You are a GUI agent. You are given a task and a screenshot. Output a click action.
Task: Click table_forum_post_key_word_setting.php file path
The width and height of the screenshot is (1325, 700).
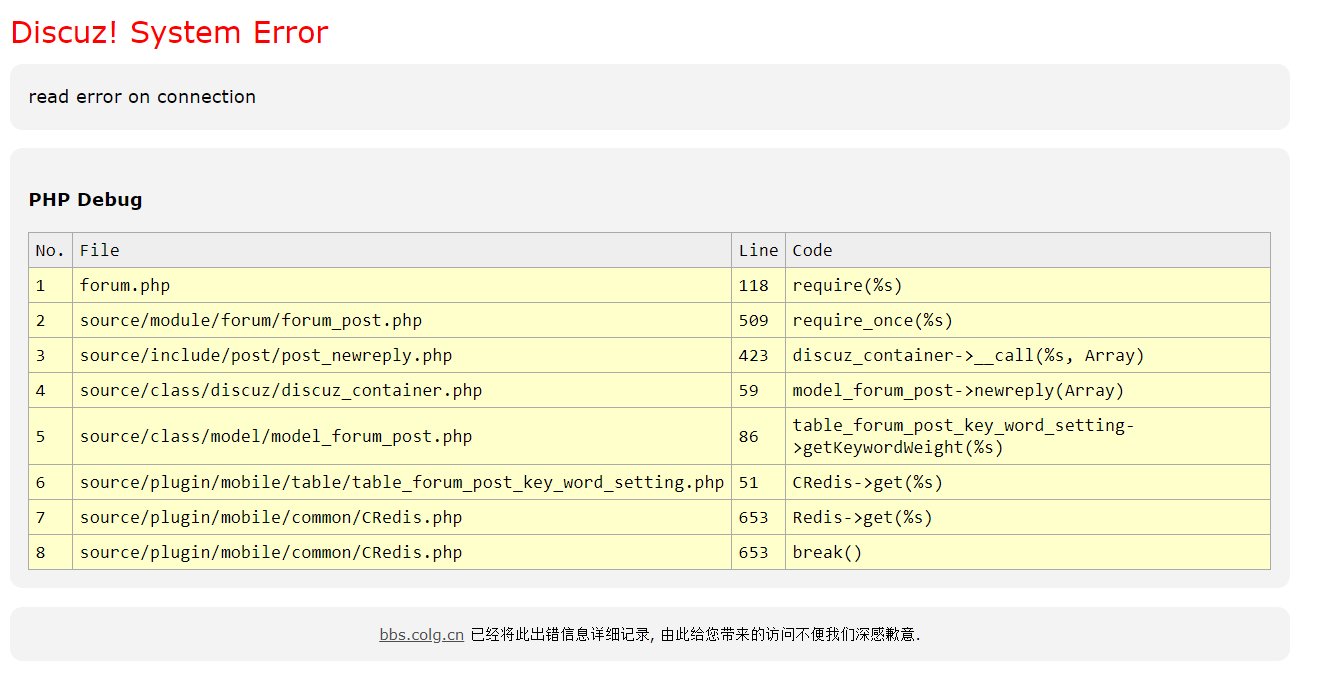(402, 482)
